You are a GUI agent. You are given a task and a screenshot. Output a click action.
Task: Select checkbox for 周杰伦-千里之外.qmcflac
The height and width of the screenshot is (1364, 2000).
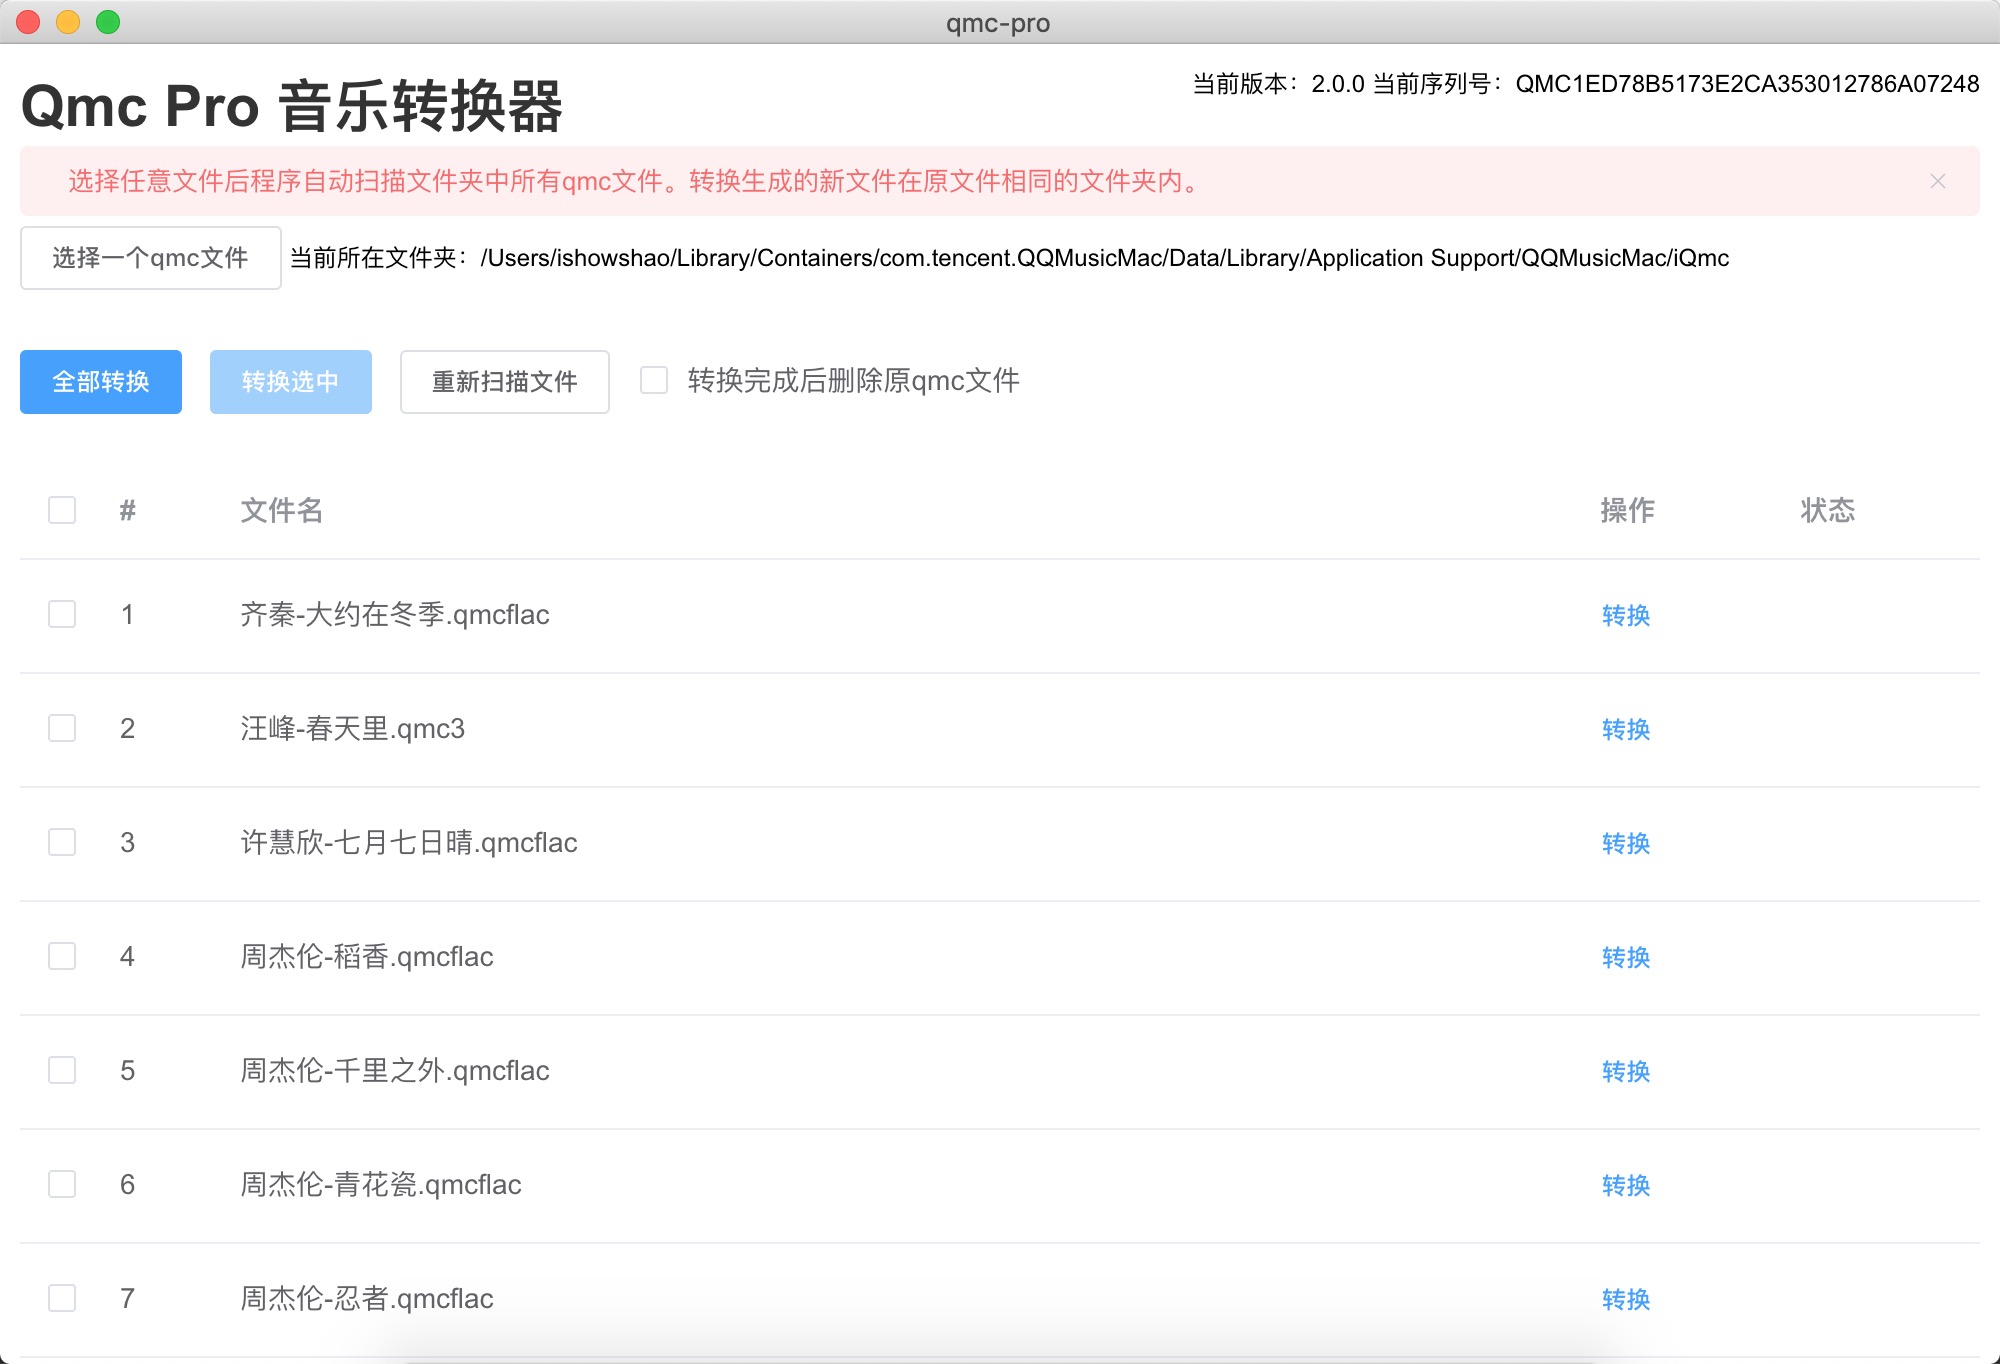tap(62, 1070)
